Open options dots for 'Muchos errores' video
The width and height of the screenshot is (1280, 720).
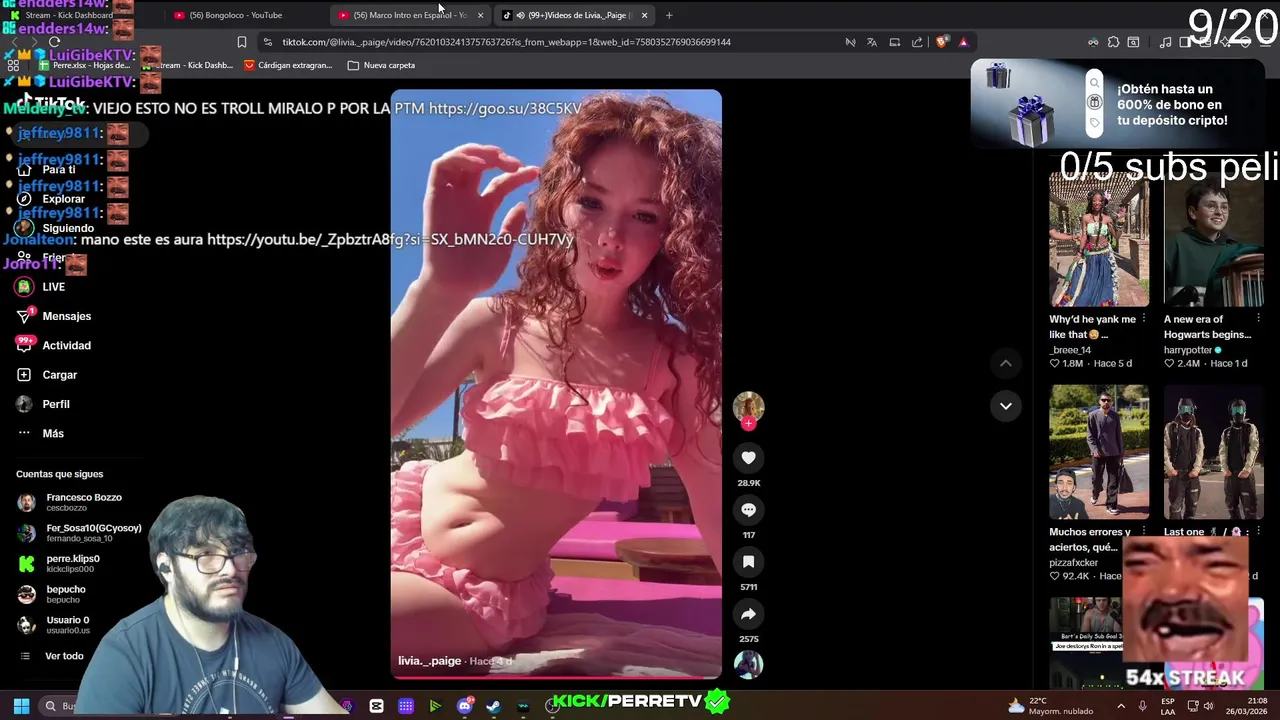point(1144,532)
